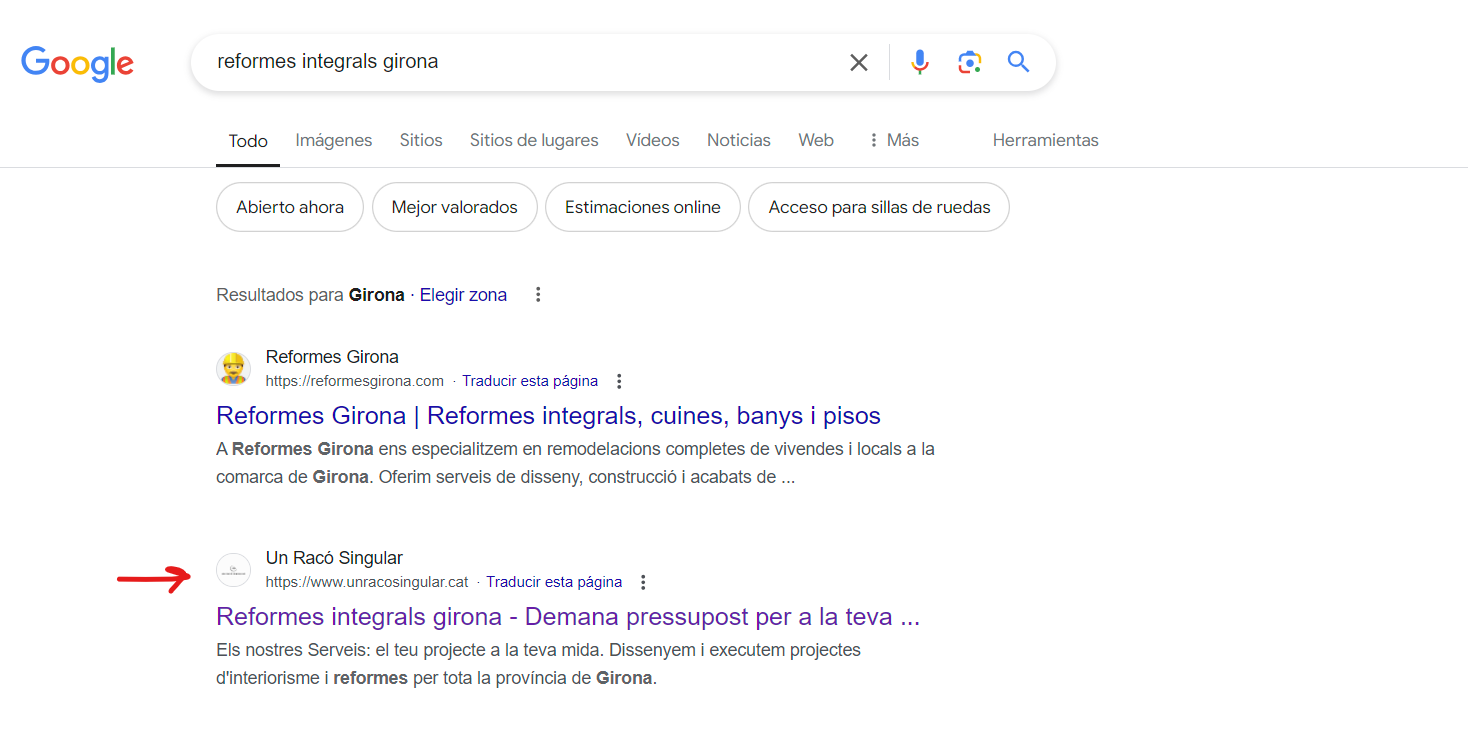Click the 'Reformes Girona' site name
1468x732 pixels.
click(332, 357)
